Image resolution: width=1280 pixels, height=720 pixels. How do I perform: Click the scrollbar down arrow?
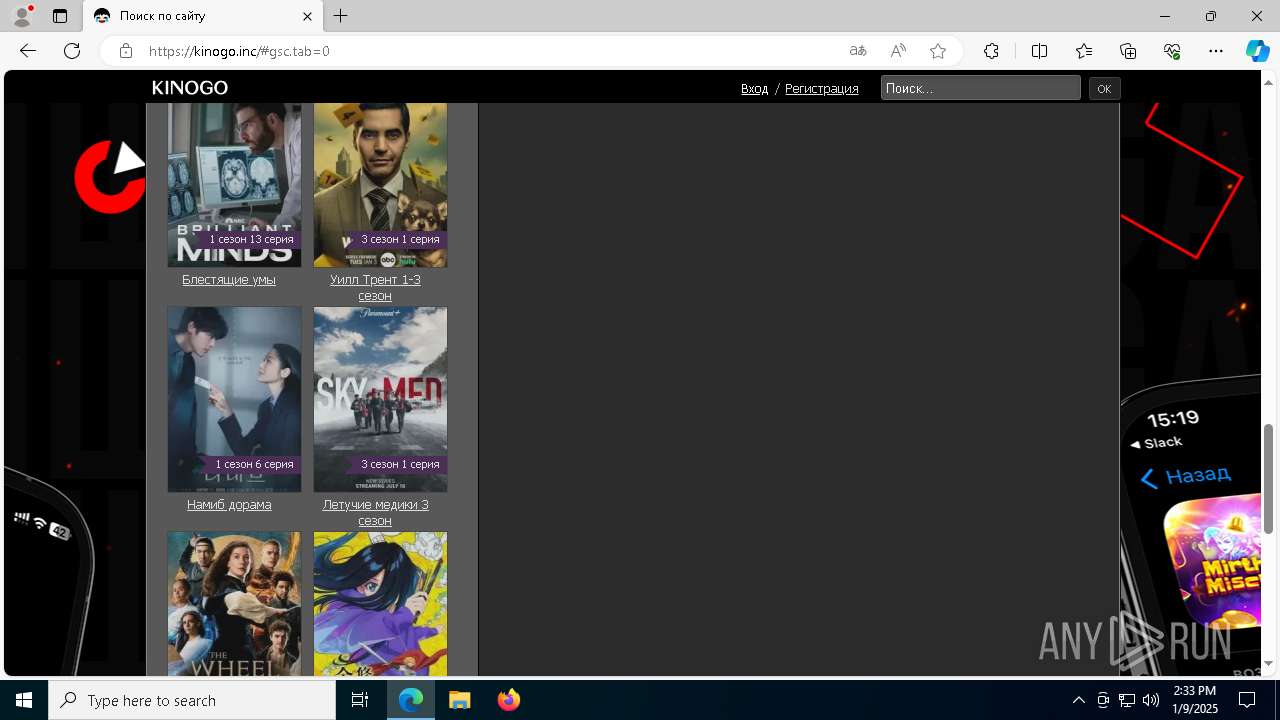(1269, 663)
